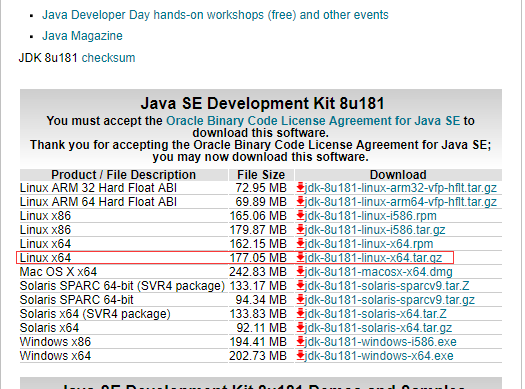Download jdk-8u181-linux-arm32-vfp-hflt.tar.gz file link
This screenshot has height=389, width=525.
[400, 188]
